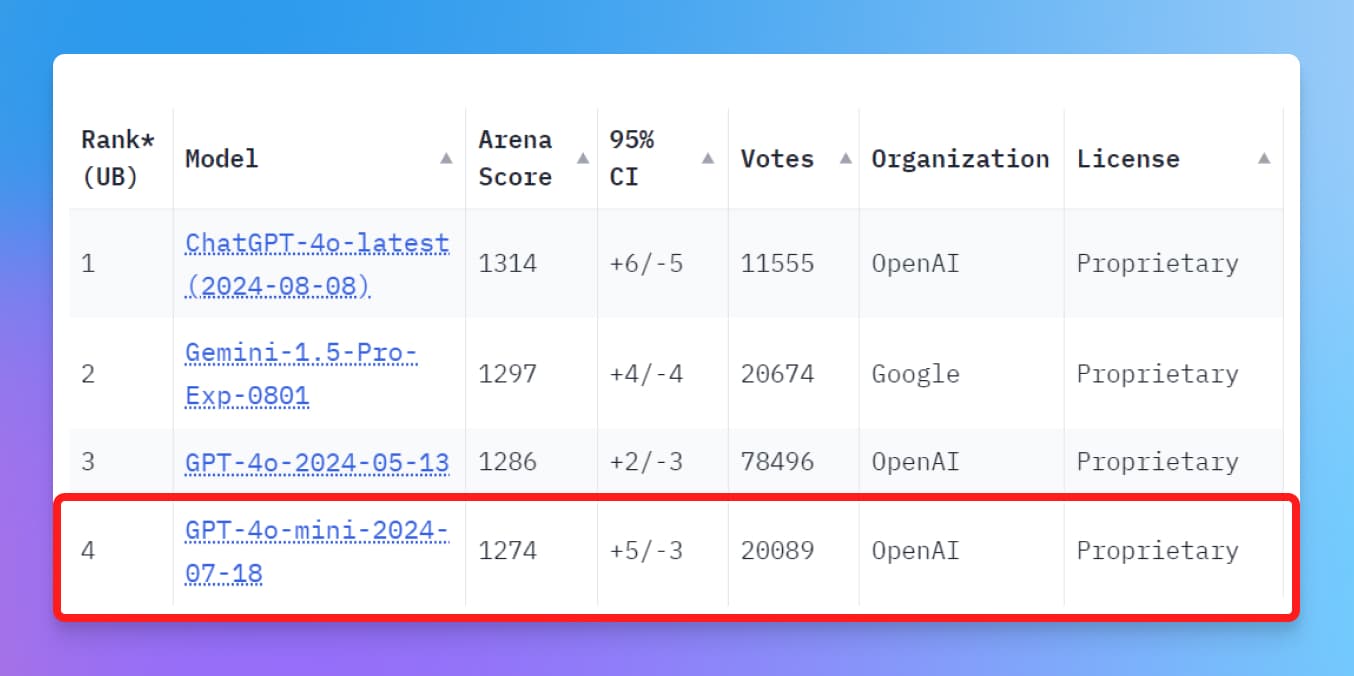
Task: Select the 1274 Arena Score cell
Action: [x=508, y=551]
